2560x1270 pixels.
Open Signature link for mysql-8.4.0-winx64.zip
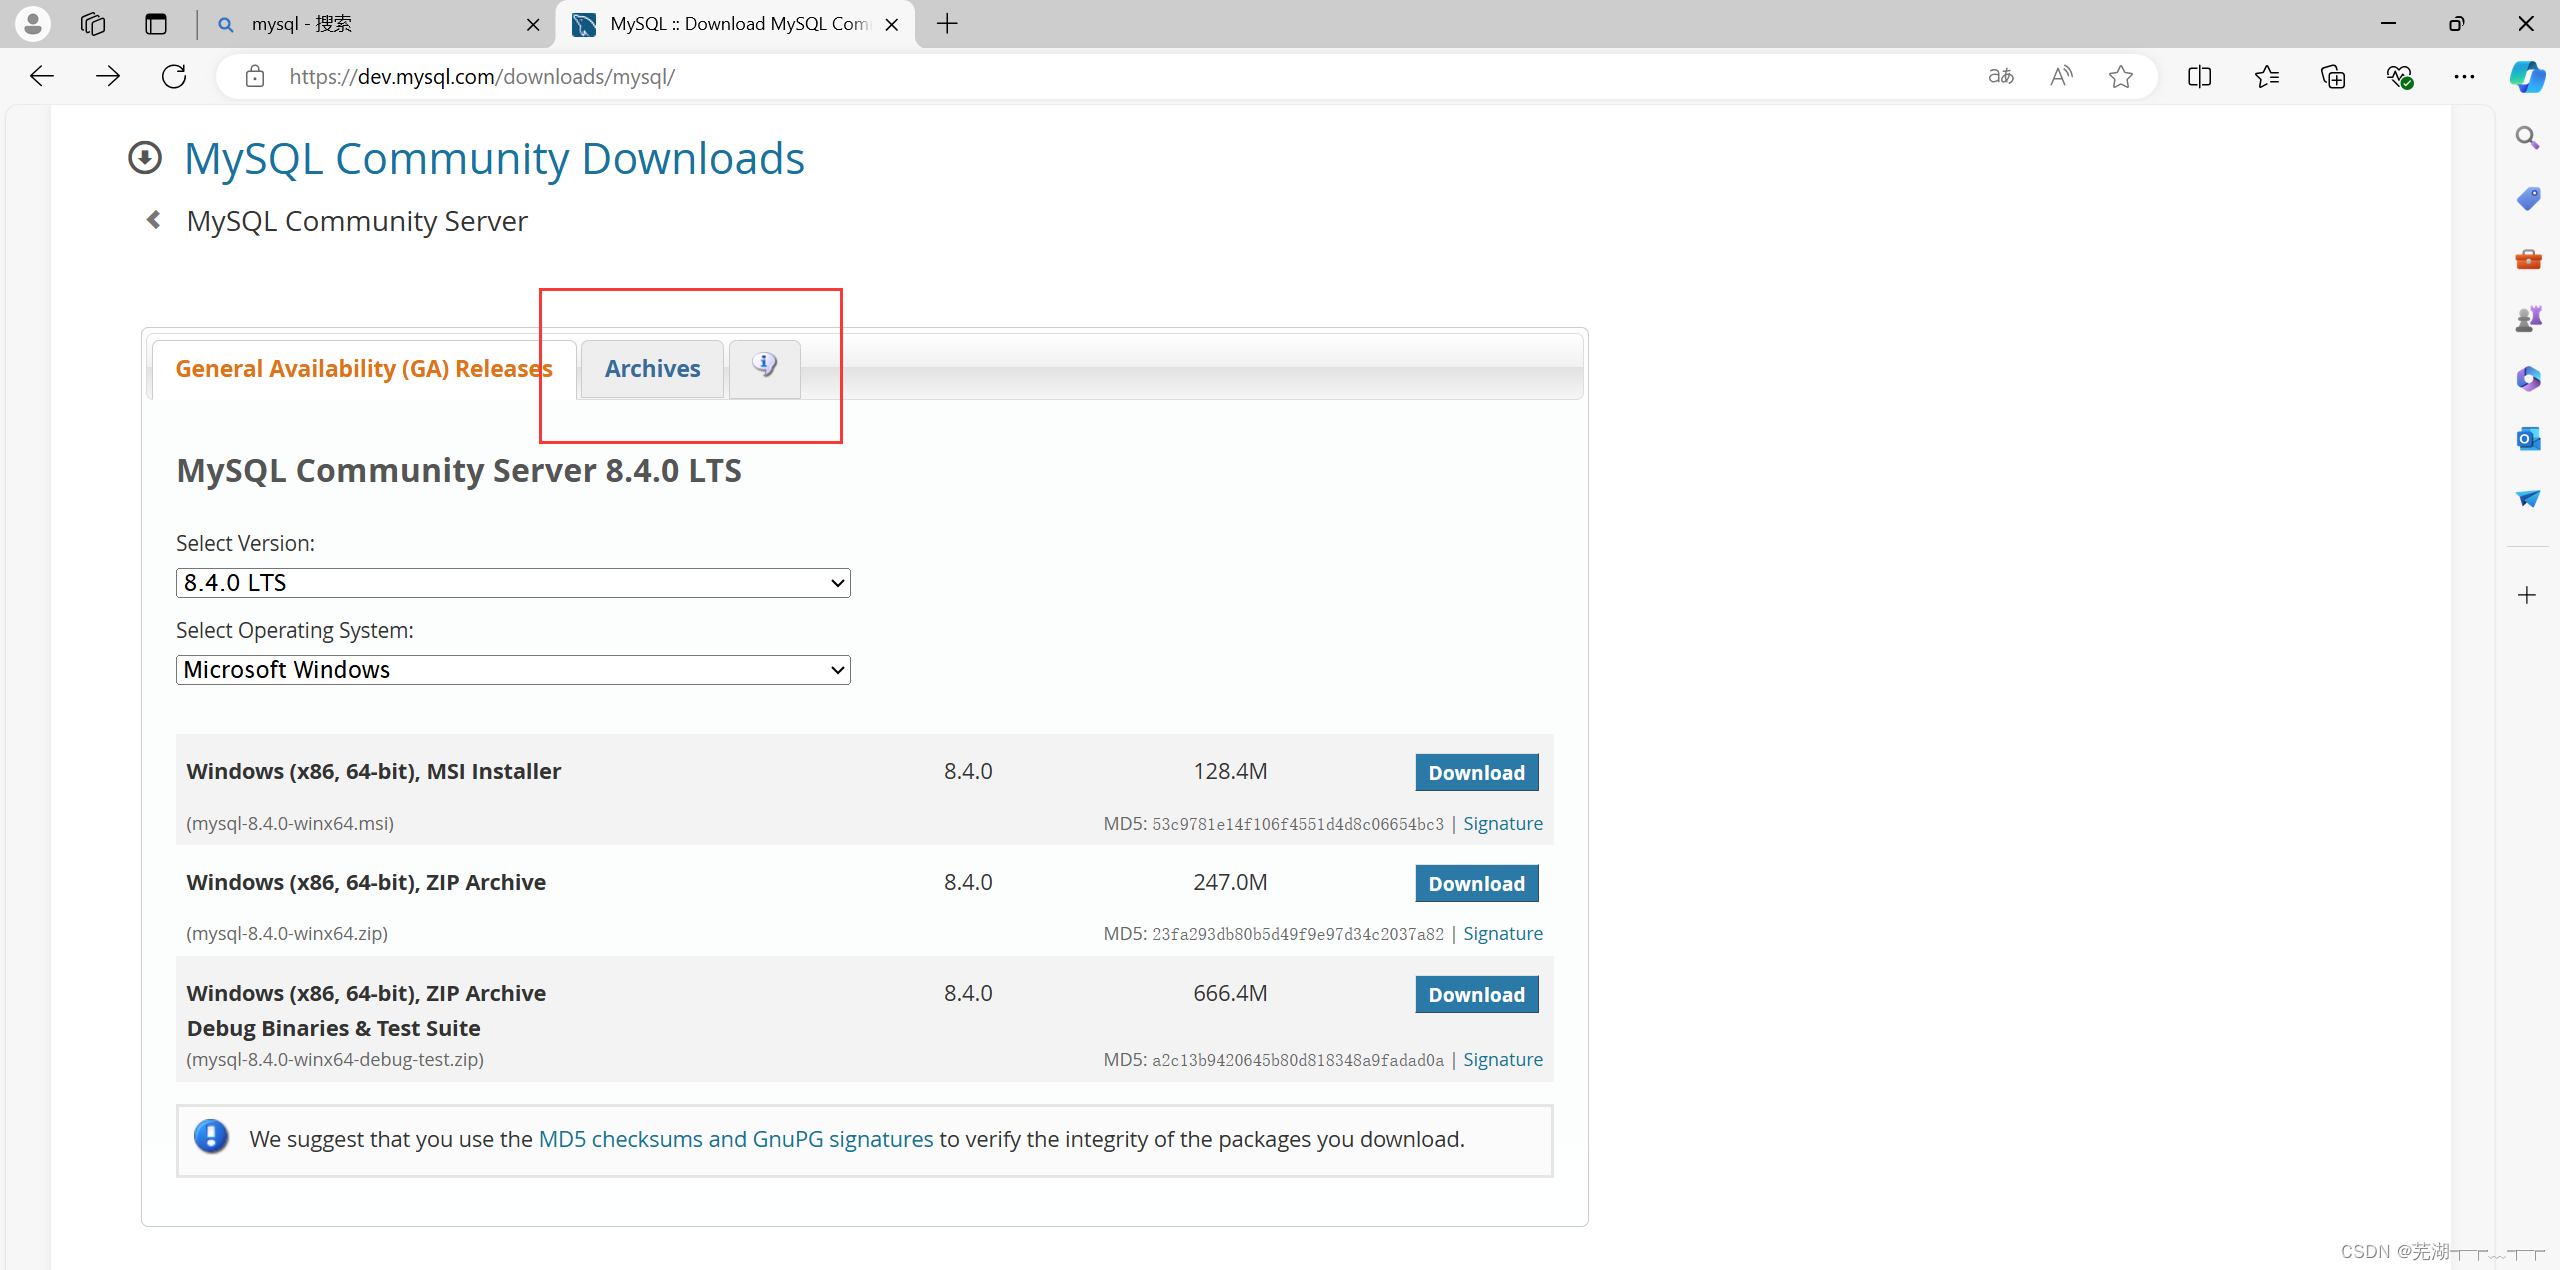[1502, 933]
